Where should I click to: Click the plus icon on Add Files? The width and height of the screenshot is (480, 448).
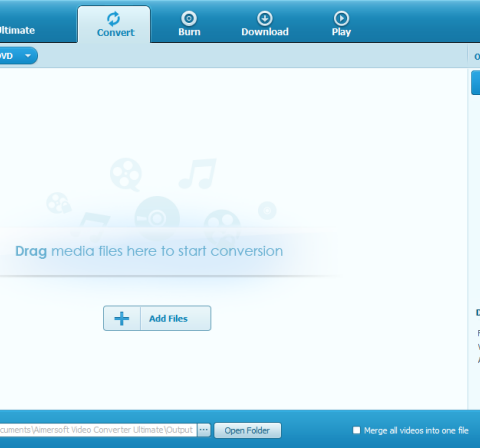(122, 318)
